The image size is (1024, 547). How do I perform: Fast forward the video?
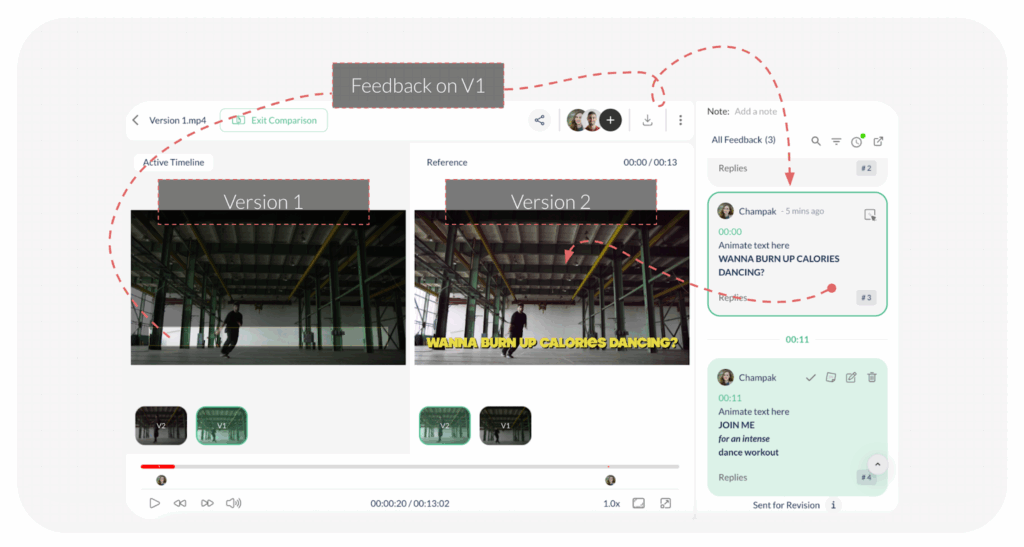coord(207,503)
